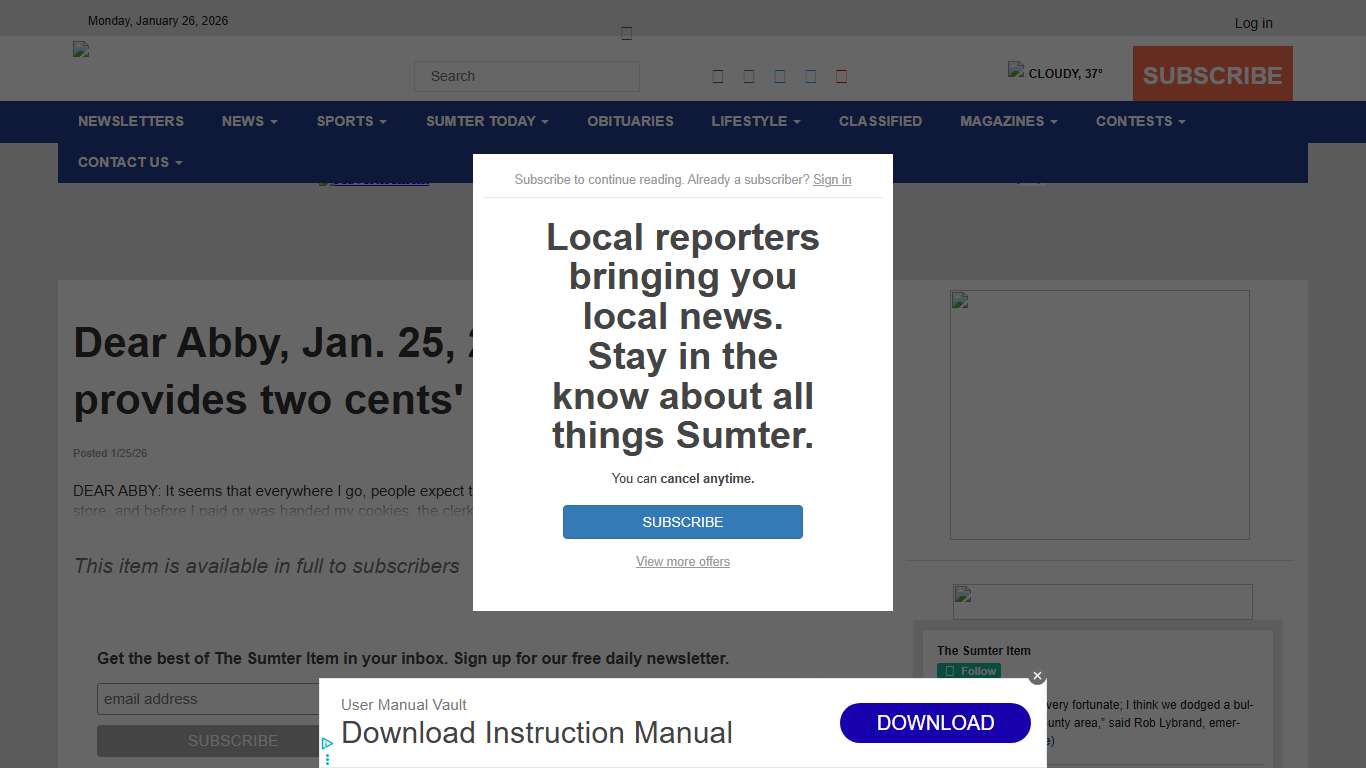Click the green Follow button
Image resolution: width=1366 pixels, height=768 pixels.
969,671
